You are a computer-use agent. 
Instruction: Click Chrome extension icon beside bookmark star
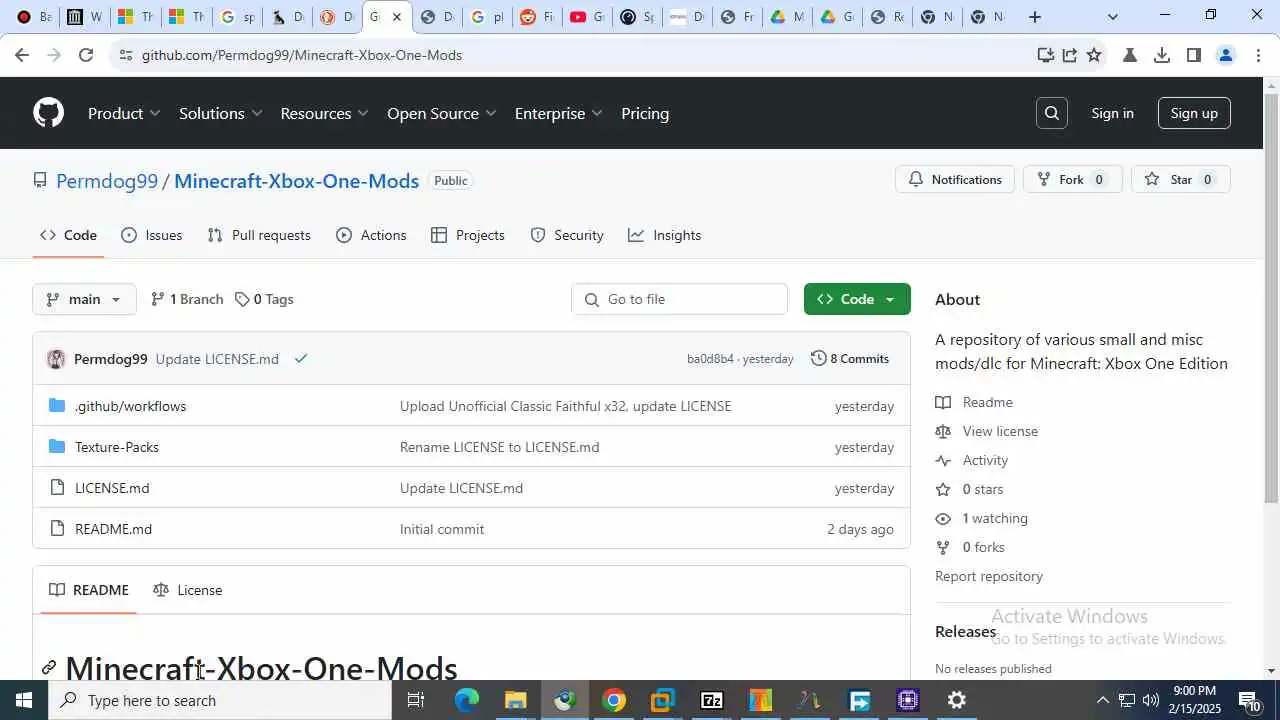click(1130, 55)
